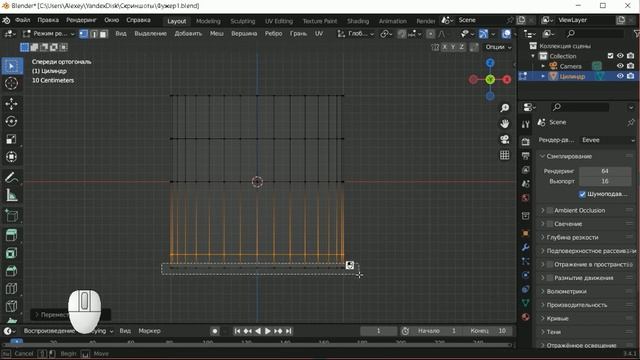Enable edge select mode
640x360 pixels.
[x=94, y=34]
